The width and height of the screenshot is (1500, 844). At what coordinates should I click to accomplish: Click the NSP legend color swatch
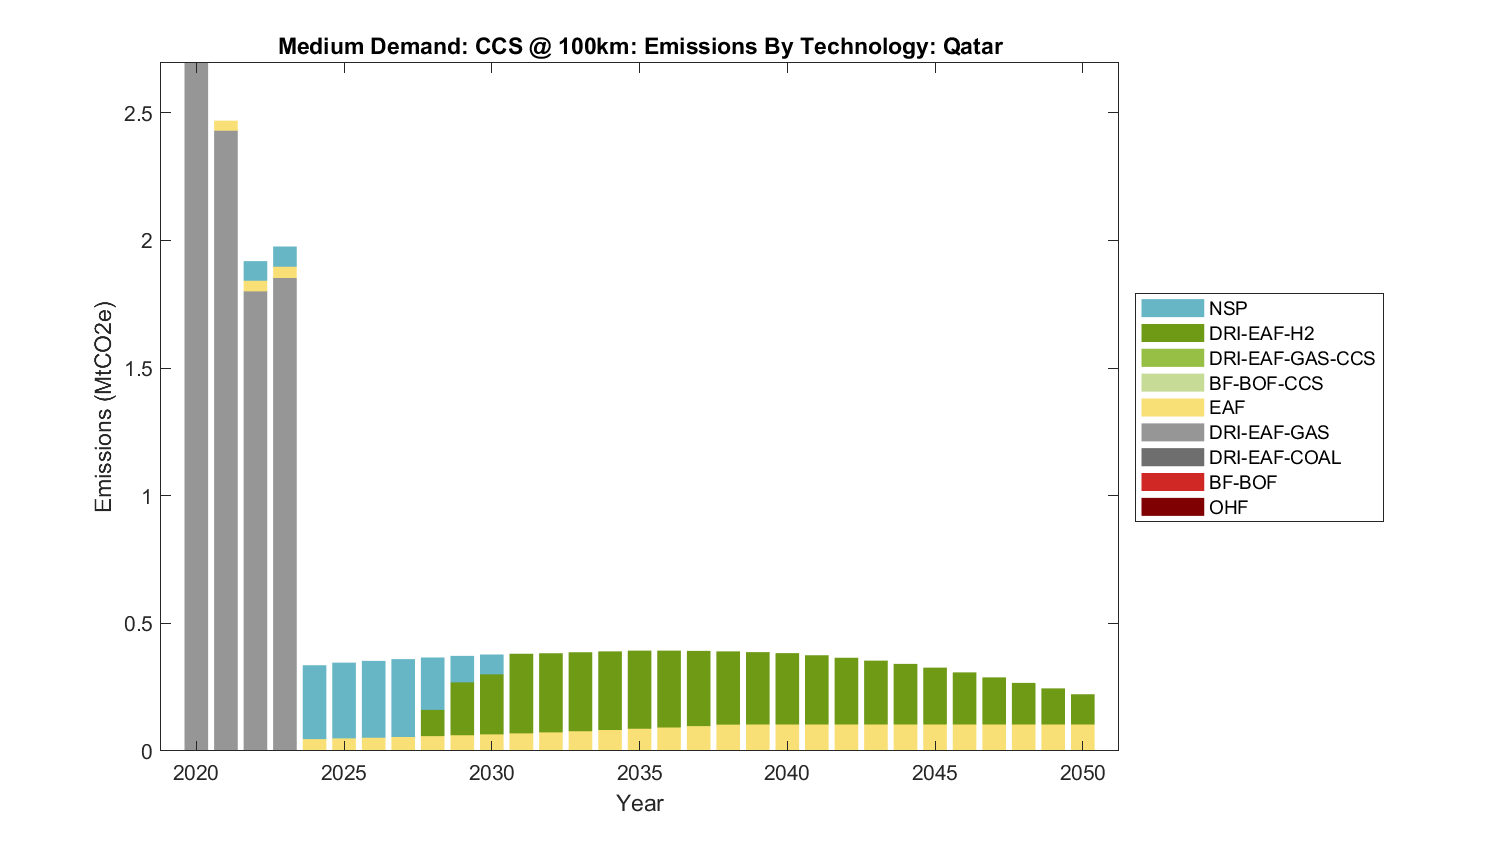pyautogui.click(x=1172, y=308)
